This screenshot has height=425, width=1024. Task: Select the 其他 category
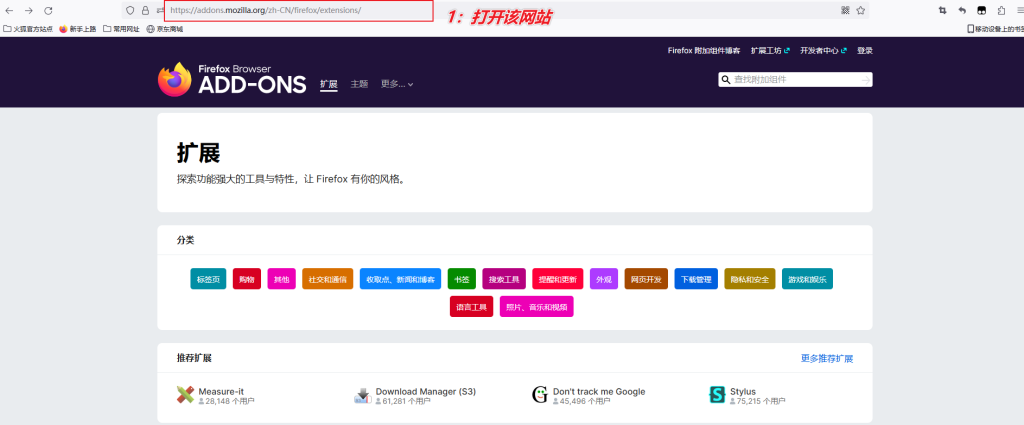point(281,279)
